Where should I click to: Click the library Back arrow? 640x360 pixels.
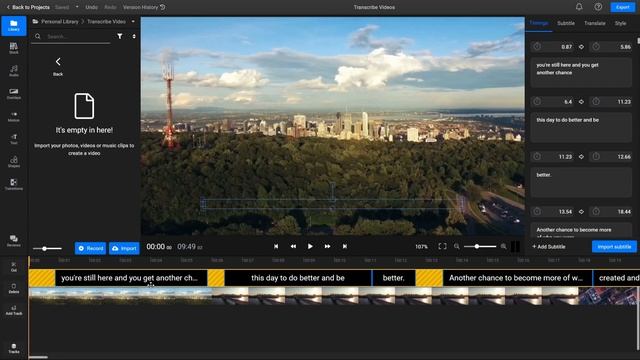58,62
